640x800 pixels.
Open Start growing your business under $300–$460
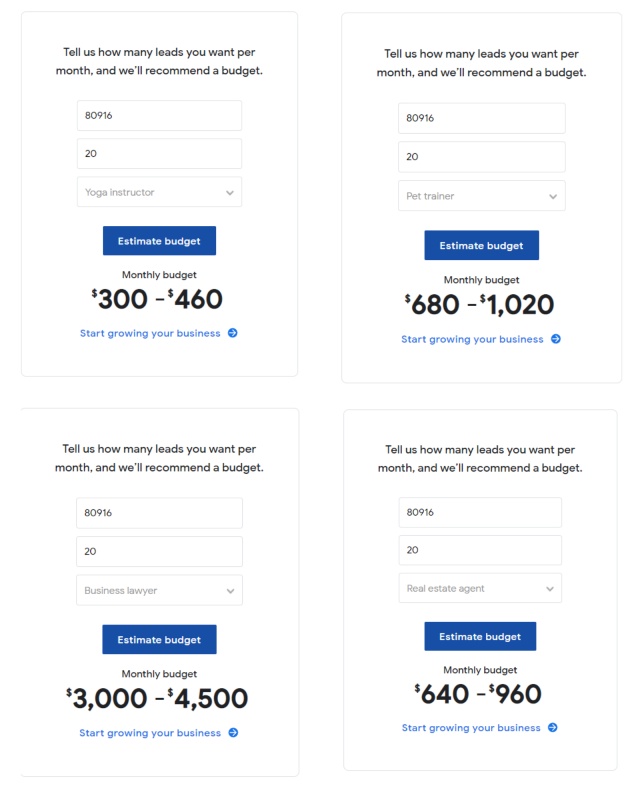[150, 333]
